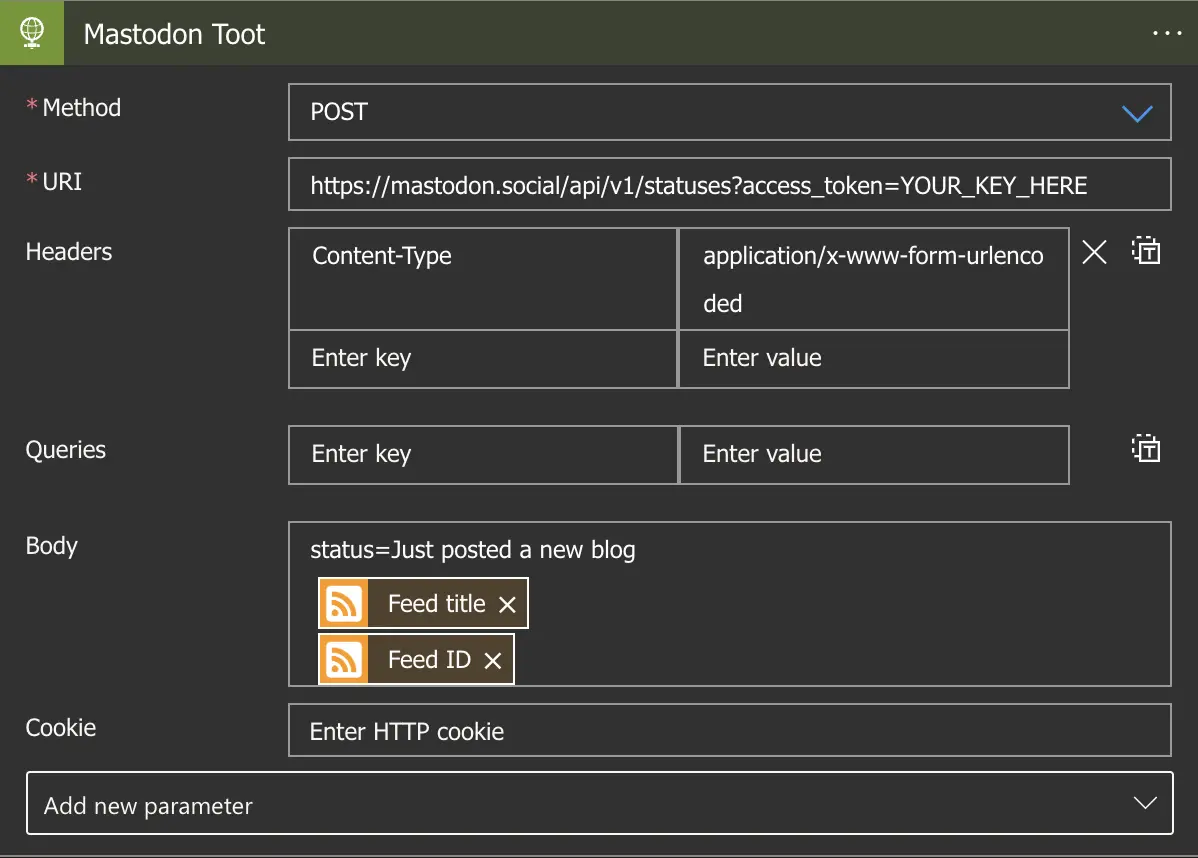Switch Queries to text mode icon

tap(1146, 448)
